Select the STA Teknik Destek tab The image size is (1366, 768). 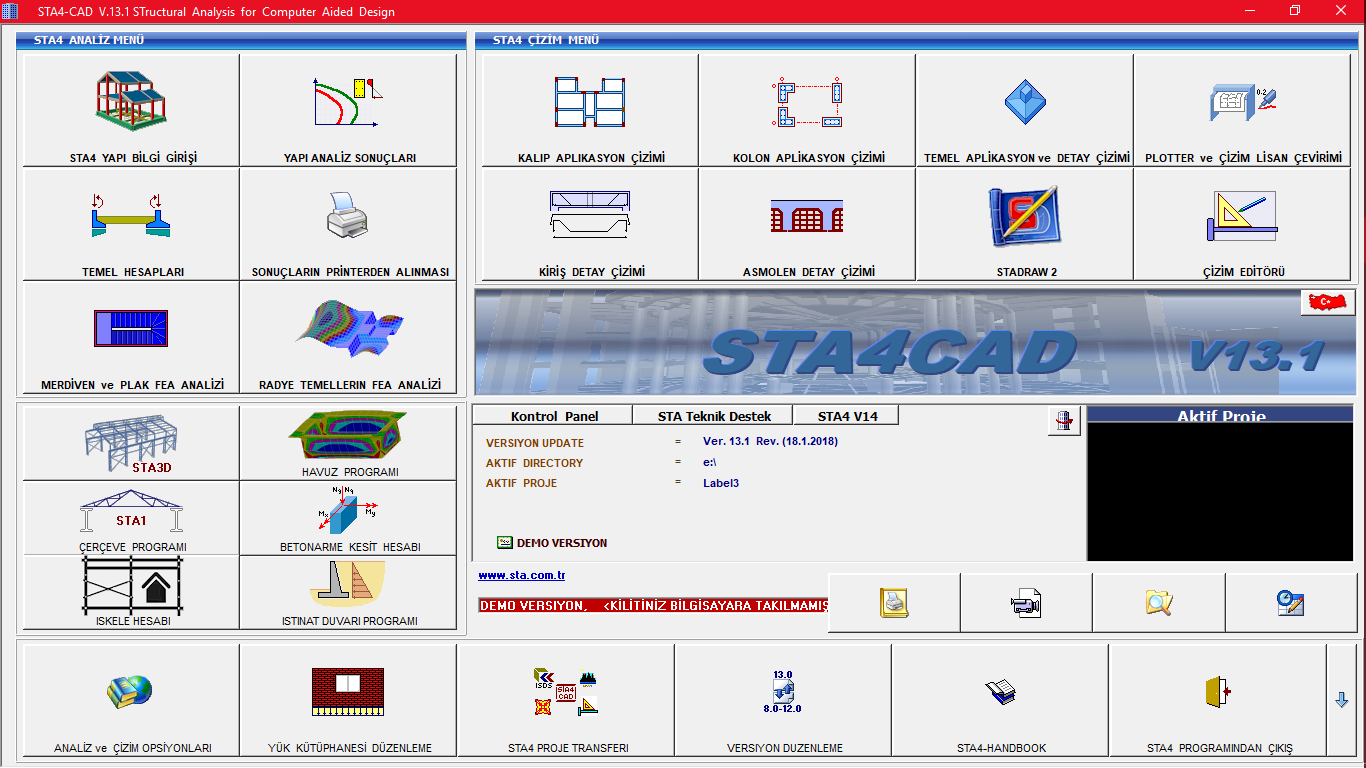(712, 416)
